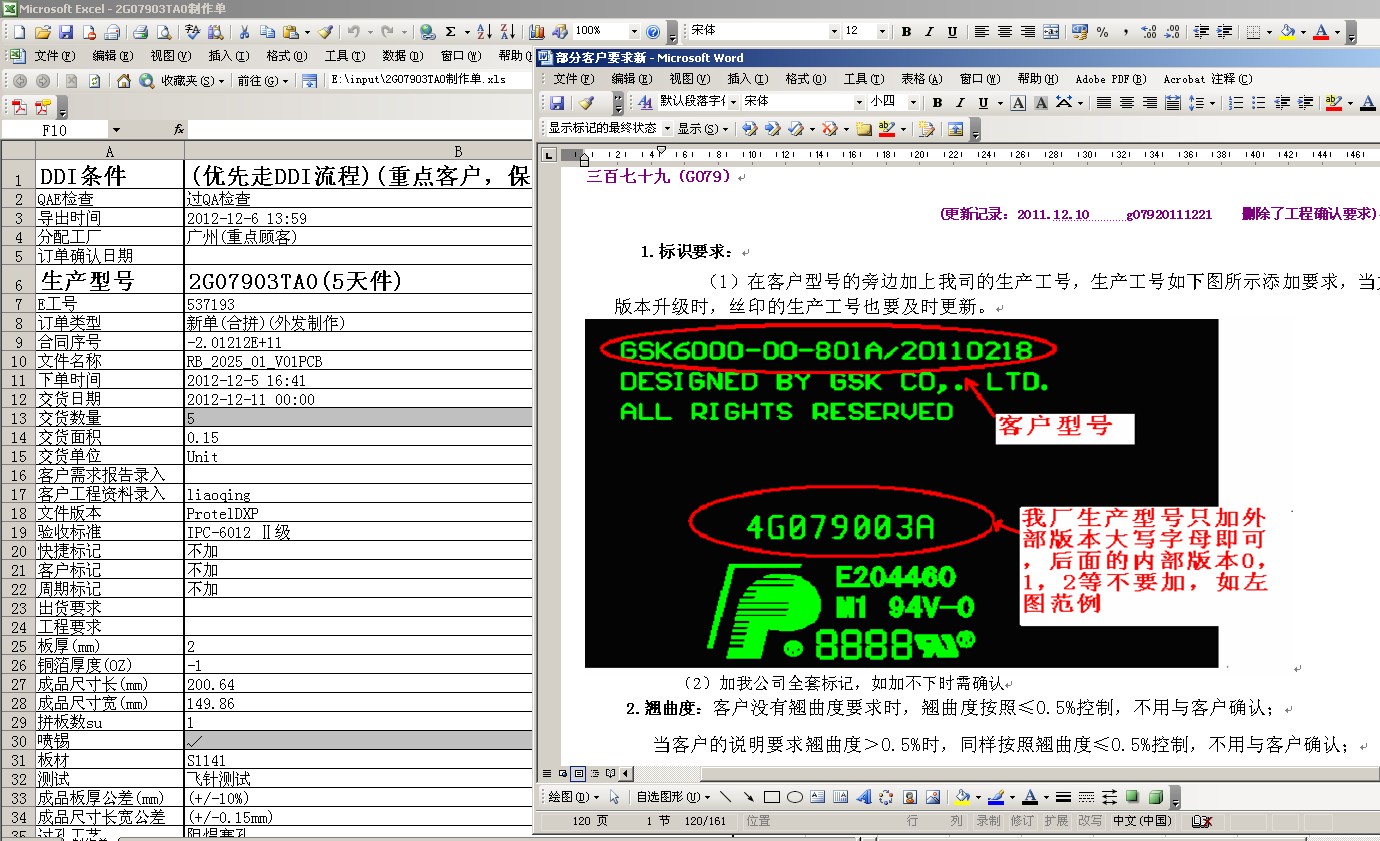Click the 3-D Style icon in Drawing toolbar
This screenshot has width=1380, height=841.
click(x=1156, y=797)
